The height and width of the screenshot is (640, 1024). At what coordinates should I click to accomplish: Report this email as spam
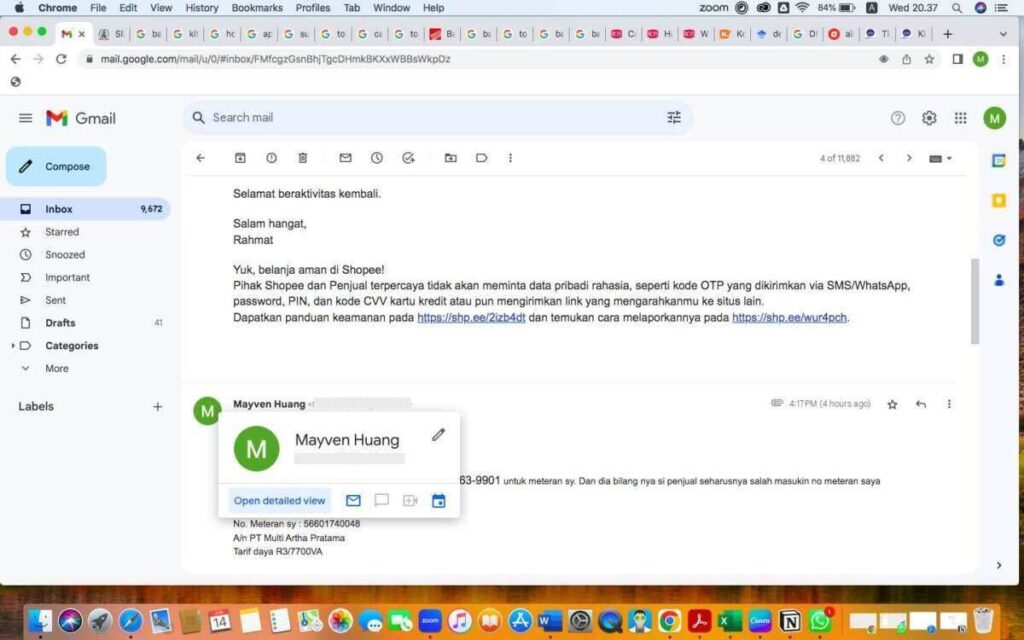click(x=271, y=158)
